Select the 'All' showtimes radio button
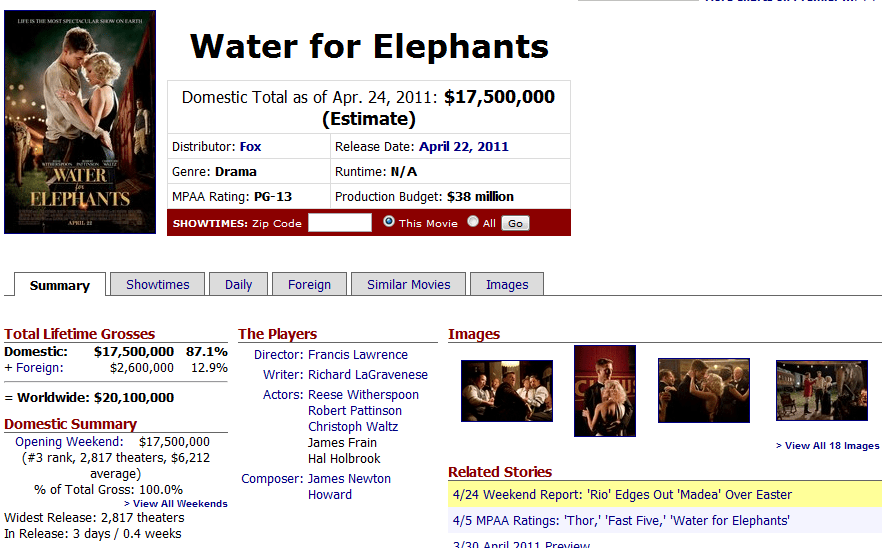 coord(473,222)
